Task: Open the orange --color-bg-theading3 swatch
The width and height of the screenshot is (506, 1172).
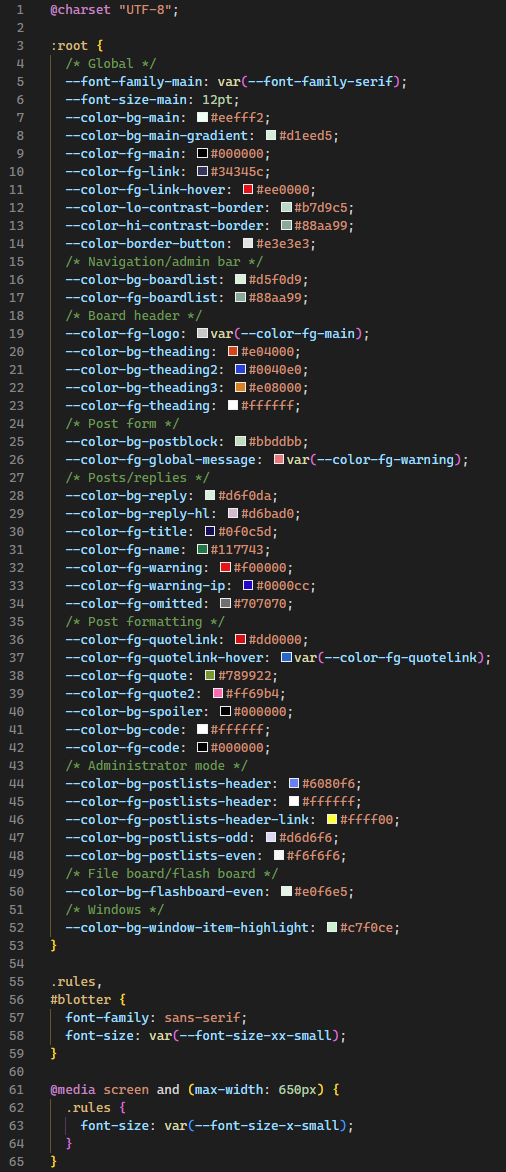Action: 241,387
